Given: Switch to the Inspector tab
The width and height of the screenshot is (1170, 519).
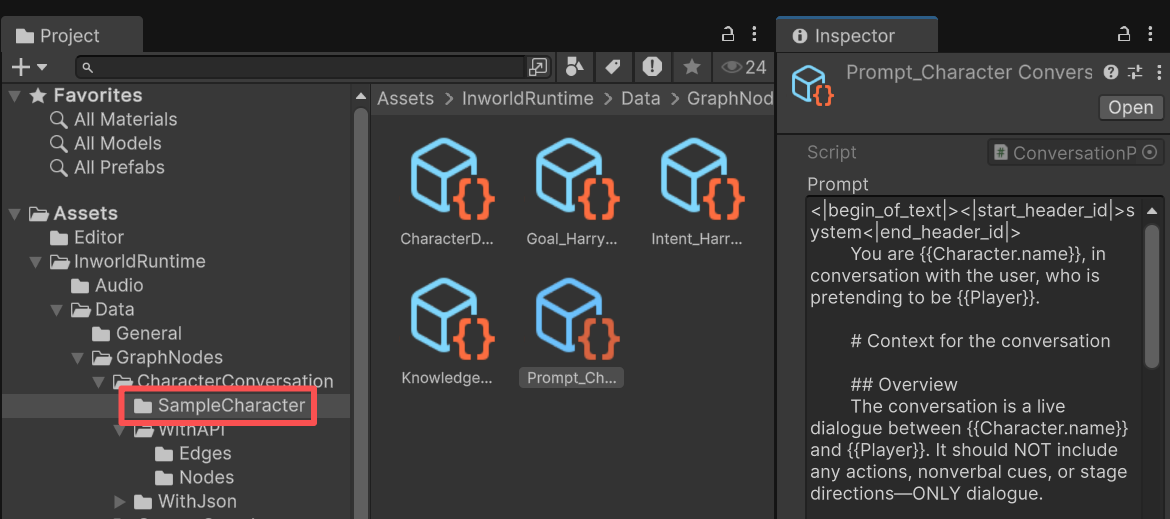Looking at the screenshot, I should (855, 36).
